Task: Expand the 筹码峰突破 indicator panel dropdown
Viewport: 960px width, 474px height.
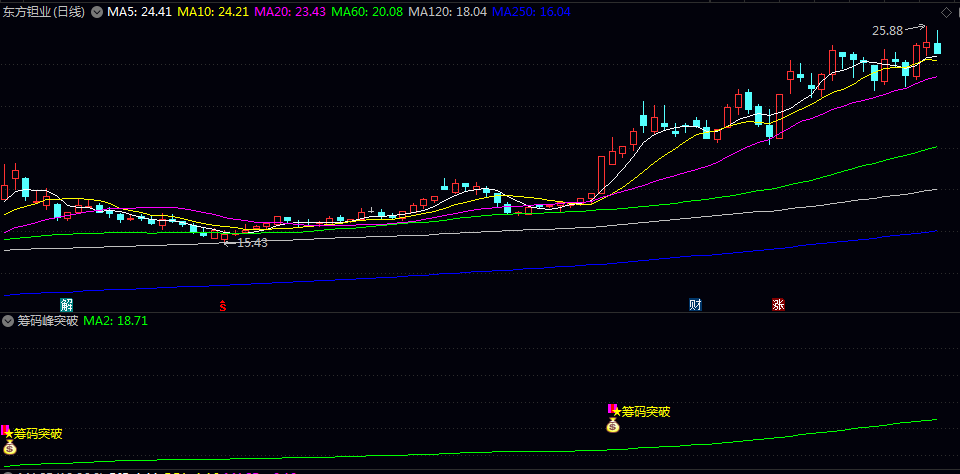Action: (x=8, y=321)
